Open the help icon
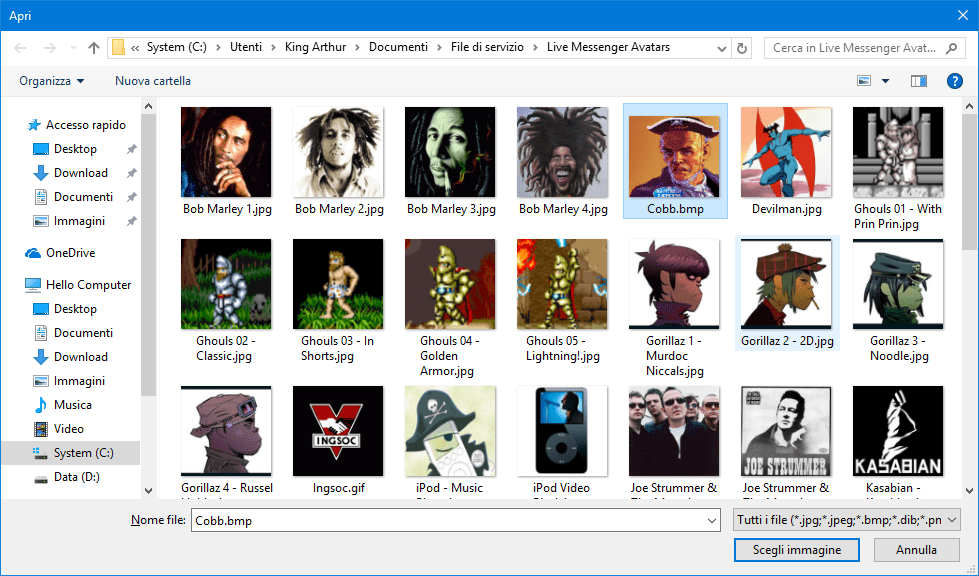The height and width of the screenshot is (576, 979). point(955,81)
